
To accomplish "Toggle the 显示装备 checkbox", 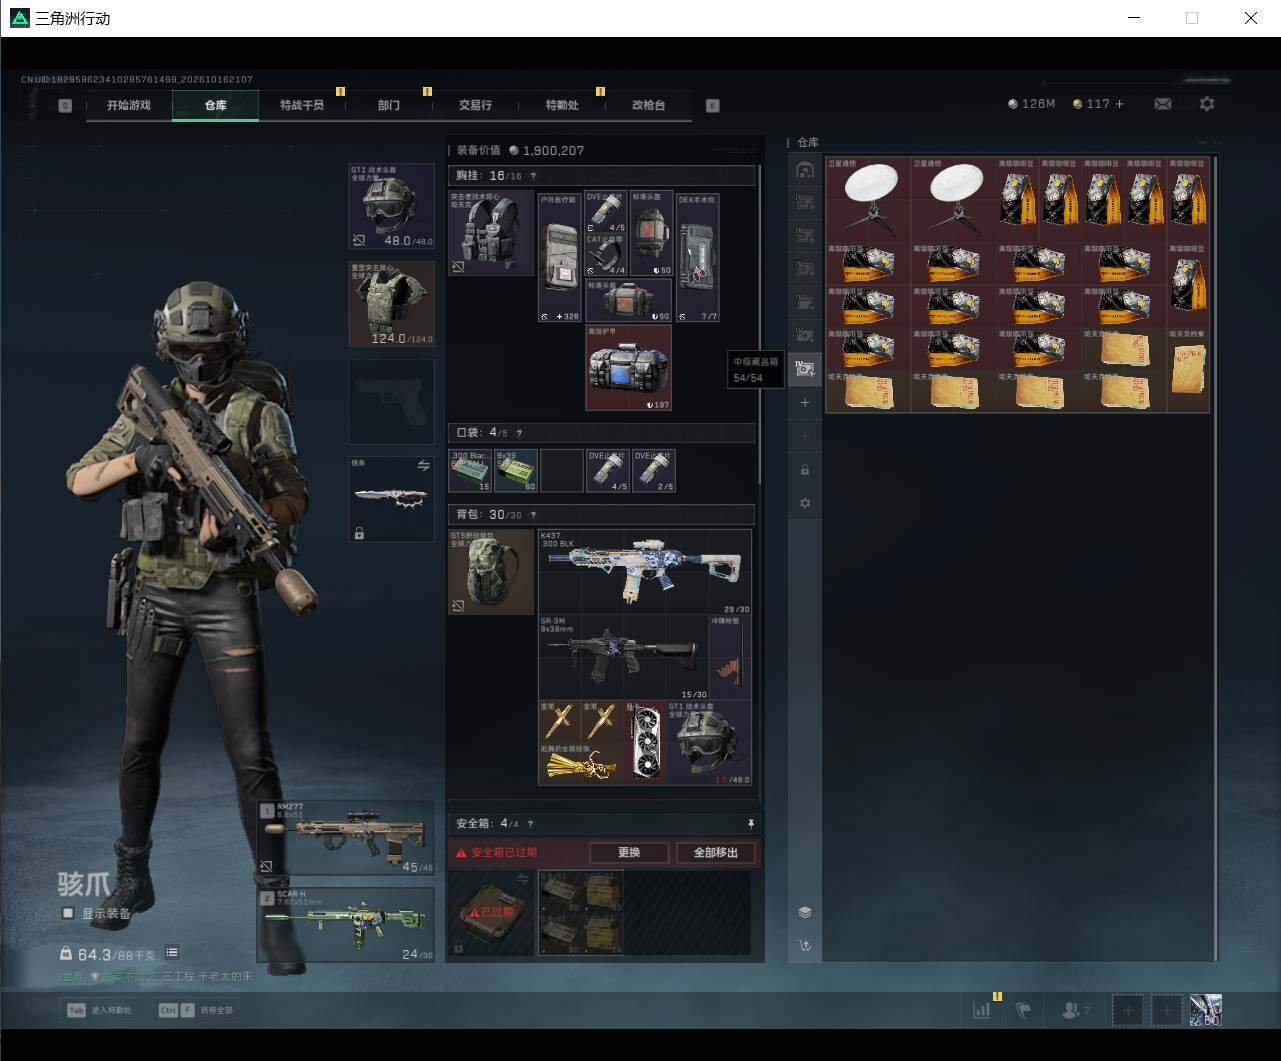I will 68,913.
